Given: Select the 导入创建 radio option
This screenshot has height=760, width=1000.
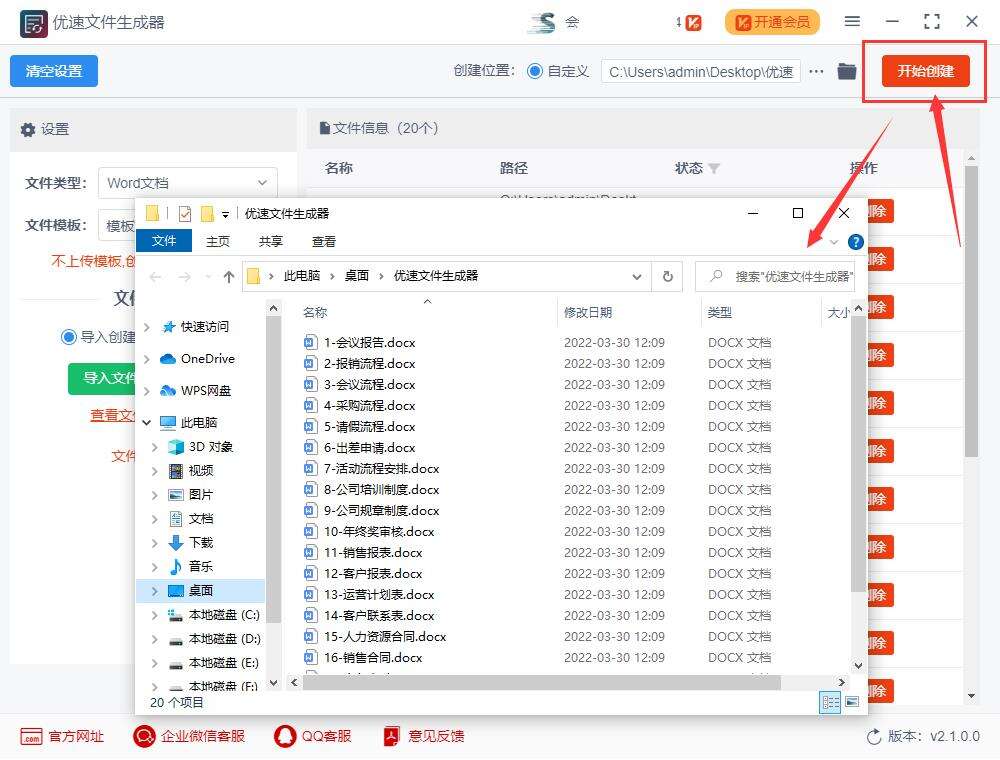Looking at the screenshot, I should (69, 337).
